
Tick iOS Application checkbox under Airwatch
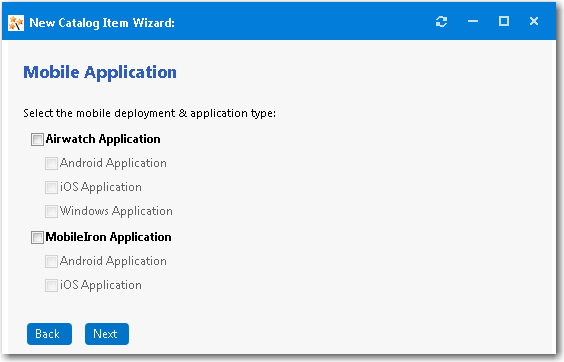[51, 187]
